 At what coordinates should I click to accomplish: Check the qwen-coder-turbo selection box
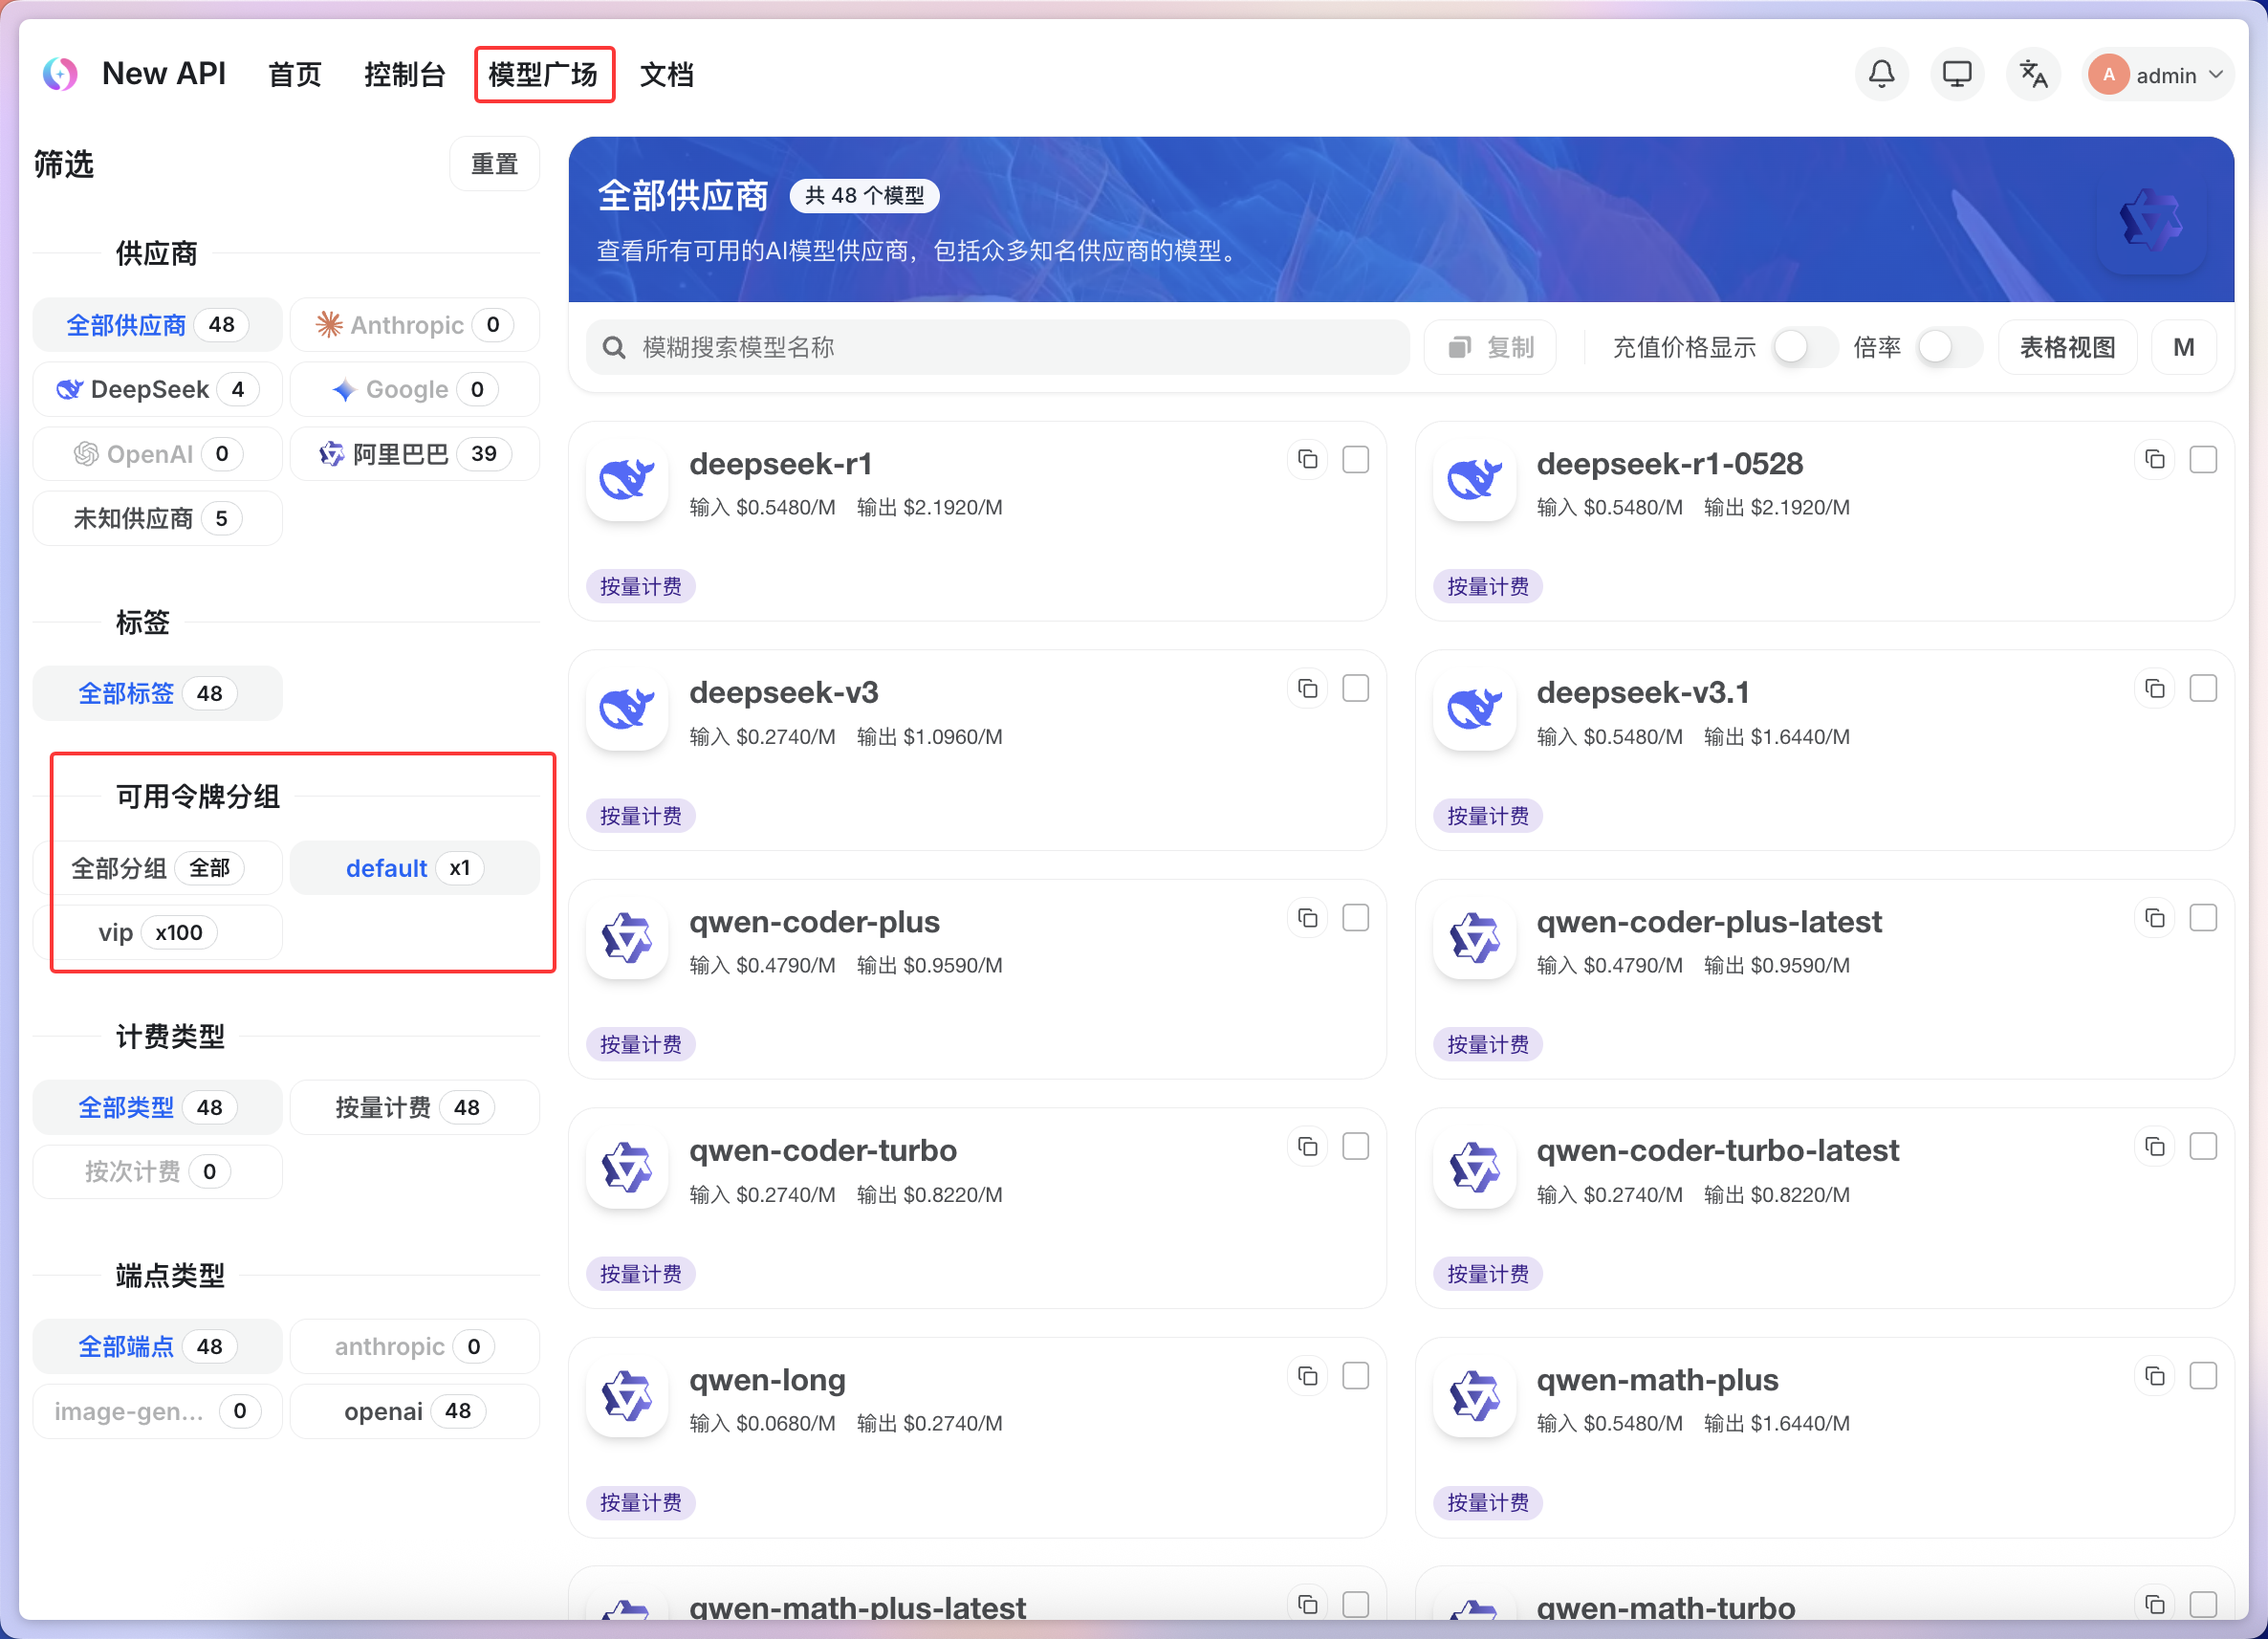click(x=1356, y=1147)
